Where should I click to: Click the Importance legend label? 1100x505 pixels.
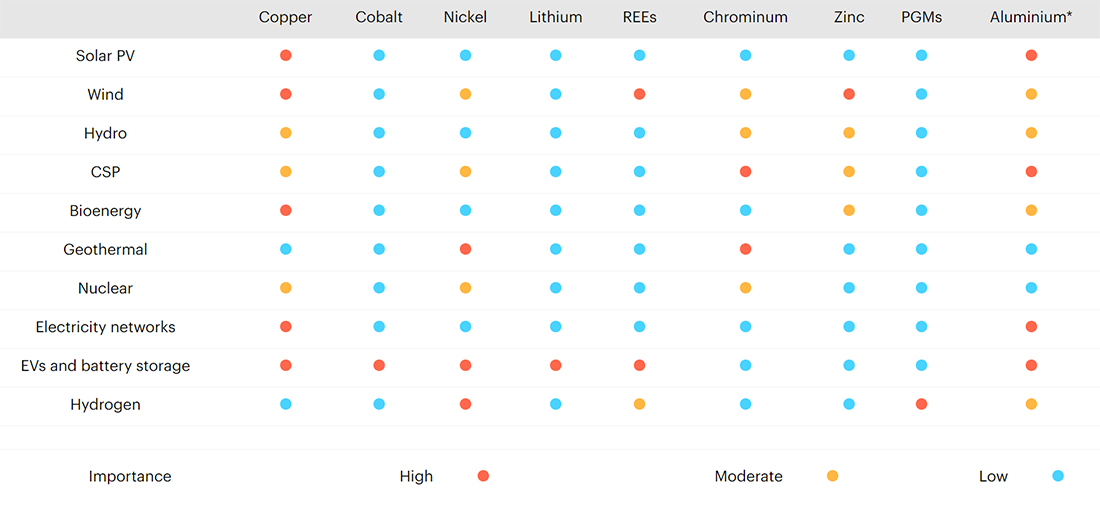[x=130, y=476]
